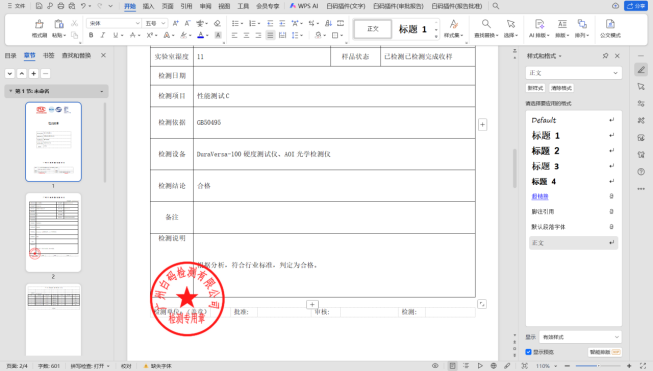Click the pencil icon in right sidebar
Image resolution: width=653 pixels, height=371 pixels.
641,70
